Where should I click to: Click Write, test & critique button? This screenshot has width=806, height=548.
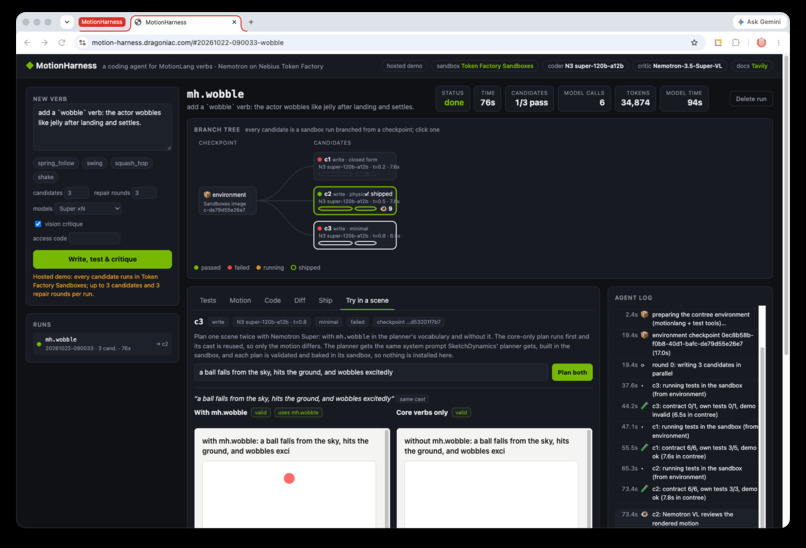tap(102, 259)
